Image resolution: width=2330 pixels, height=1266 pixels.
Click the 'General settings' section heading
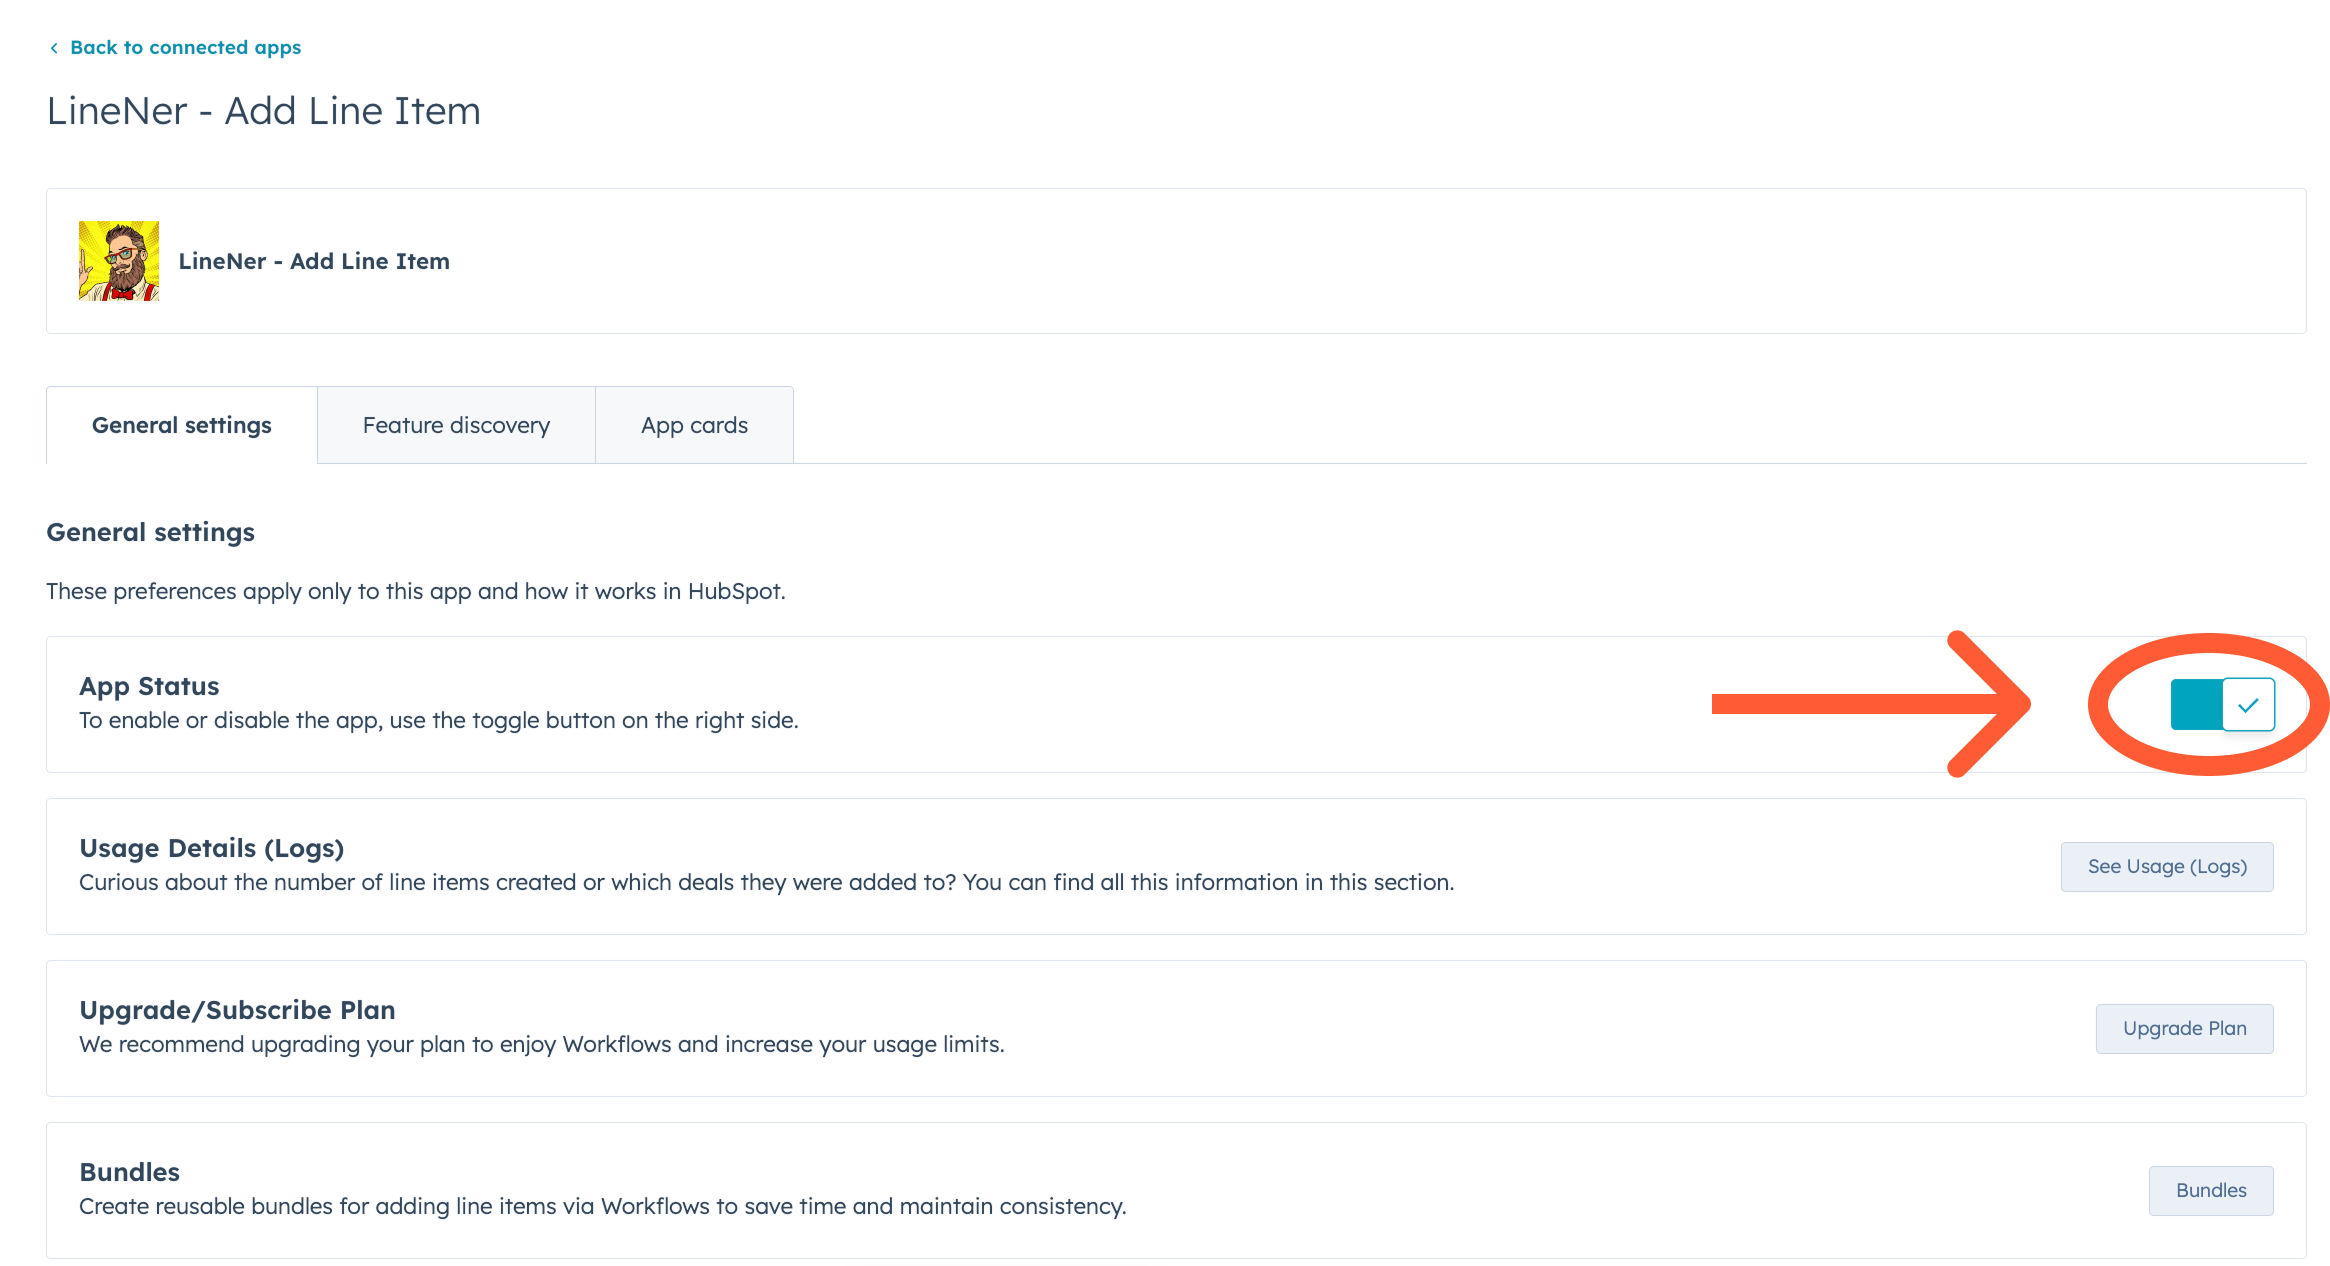click(151, 532)
